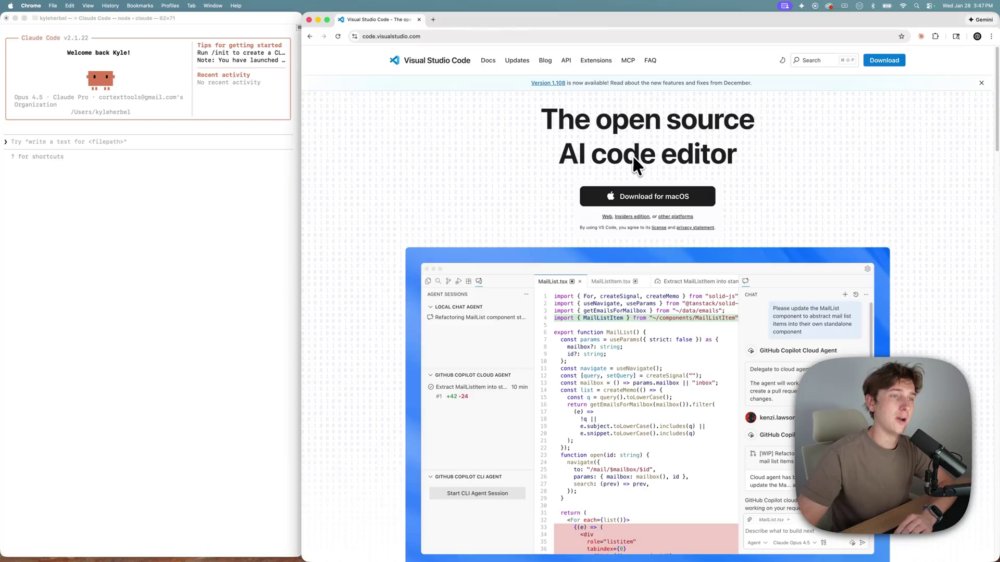Screen dimensions: 1000x562
Task: Click Explorer icon in VS Code preview
Action: (428, 281)
